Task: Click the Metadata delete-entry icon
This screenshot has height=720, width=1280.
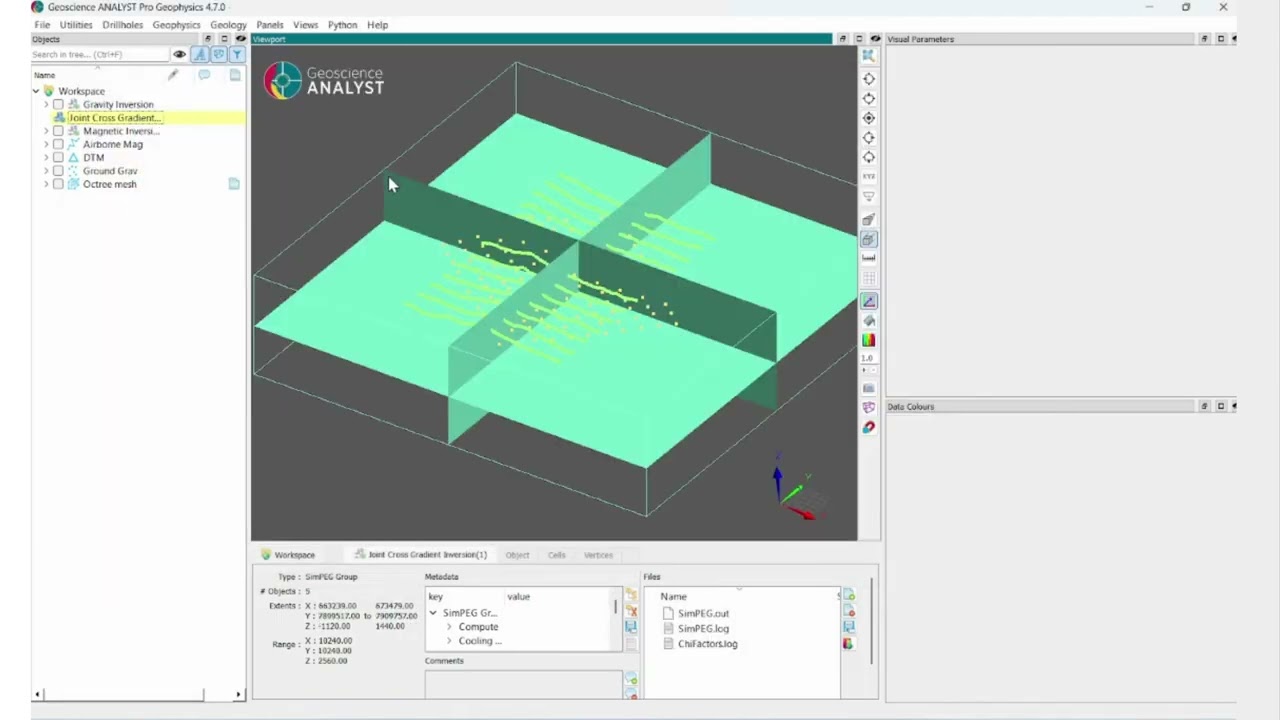Action: click(x=631, y=611)
